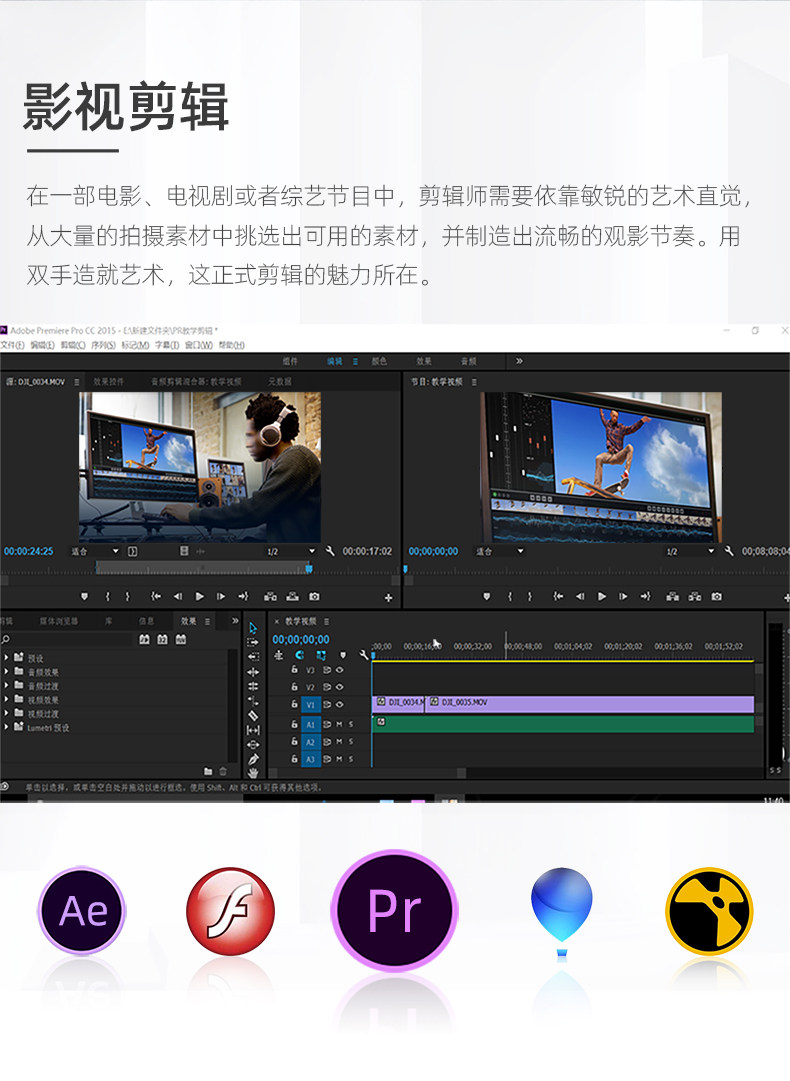Click Mark In in Source monitor
790x1081 pixels.
tap(108, 596)
